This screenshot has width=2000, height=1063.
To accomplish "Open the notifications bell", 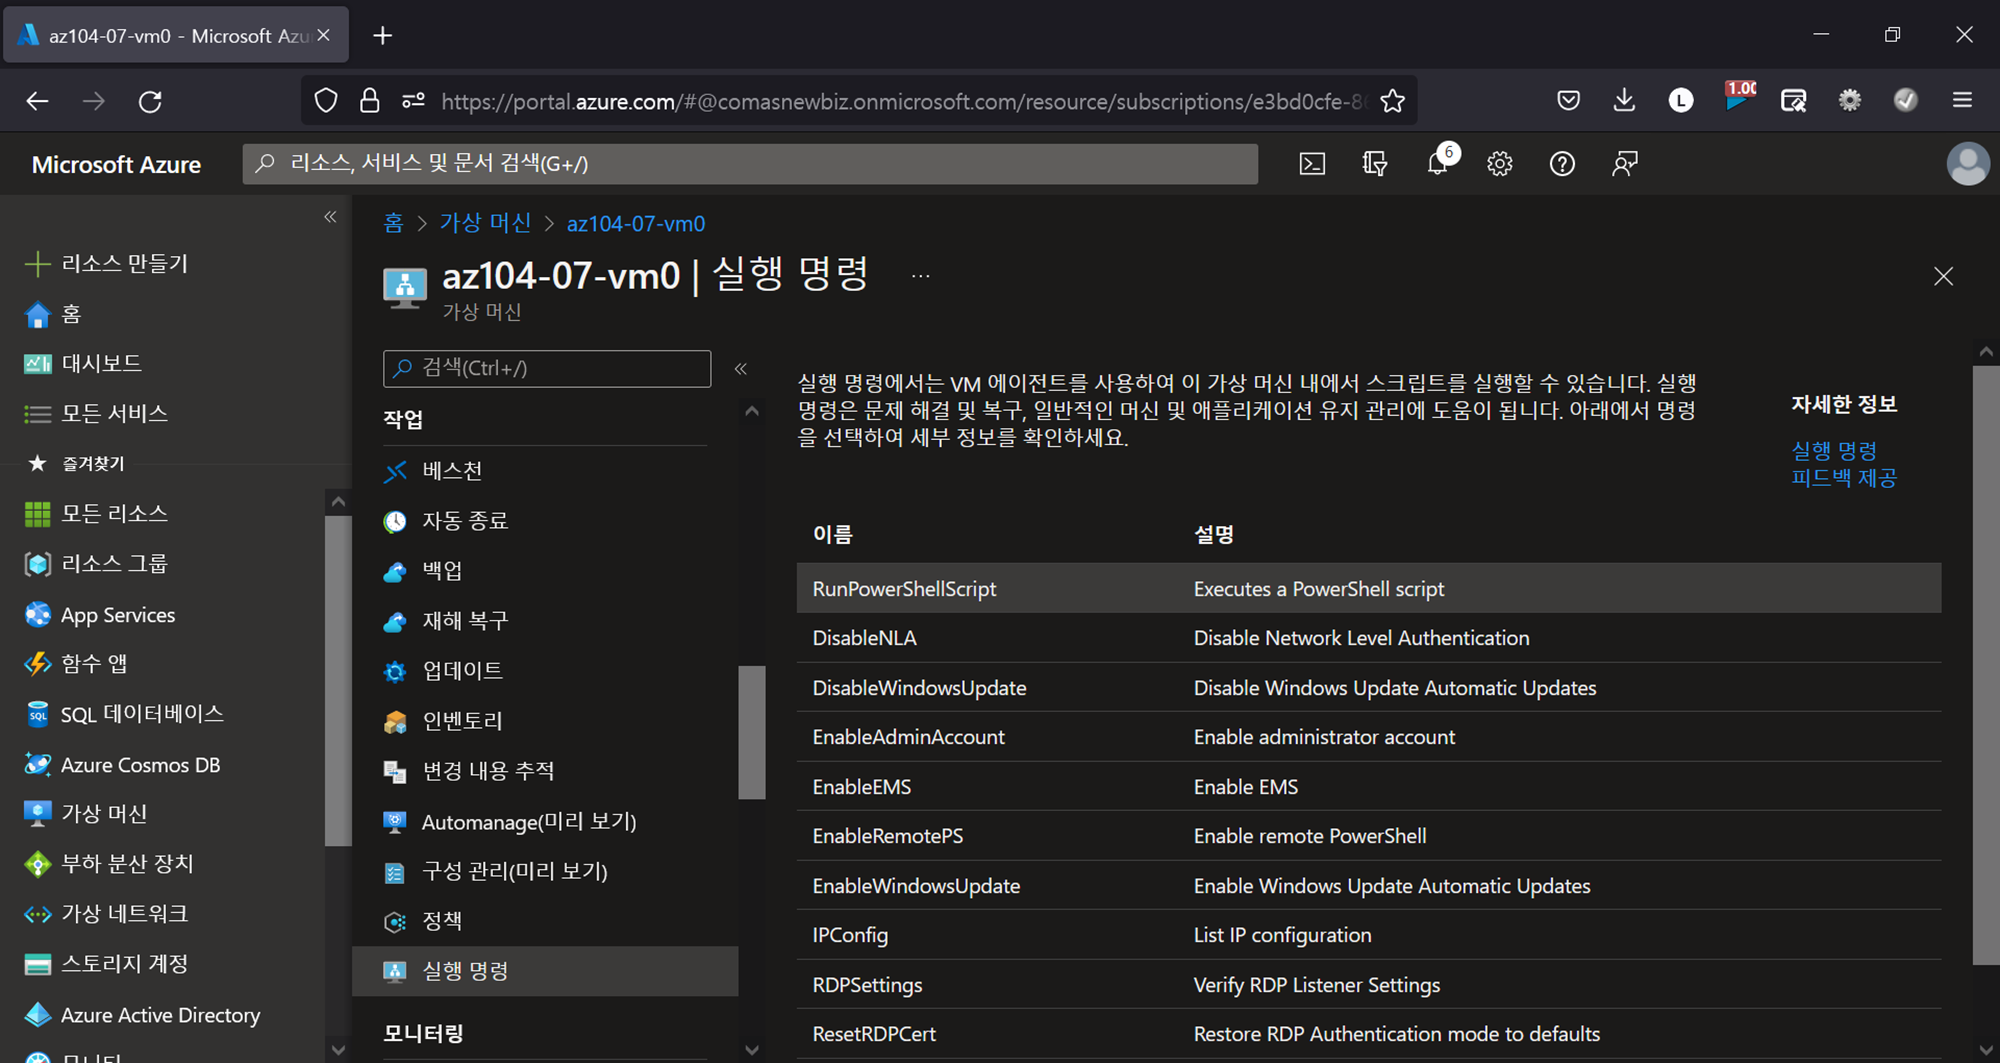I will [x=1438, y=164].
